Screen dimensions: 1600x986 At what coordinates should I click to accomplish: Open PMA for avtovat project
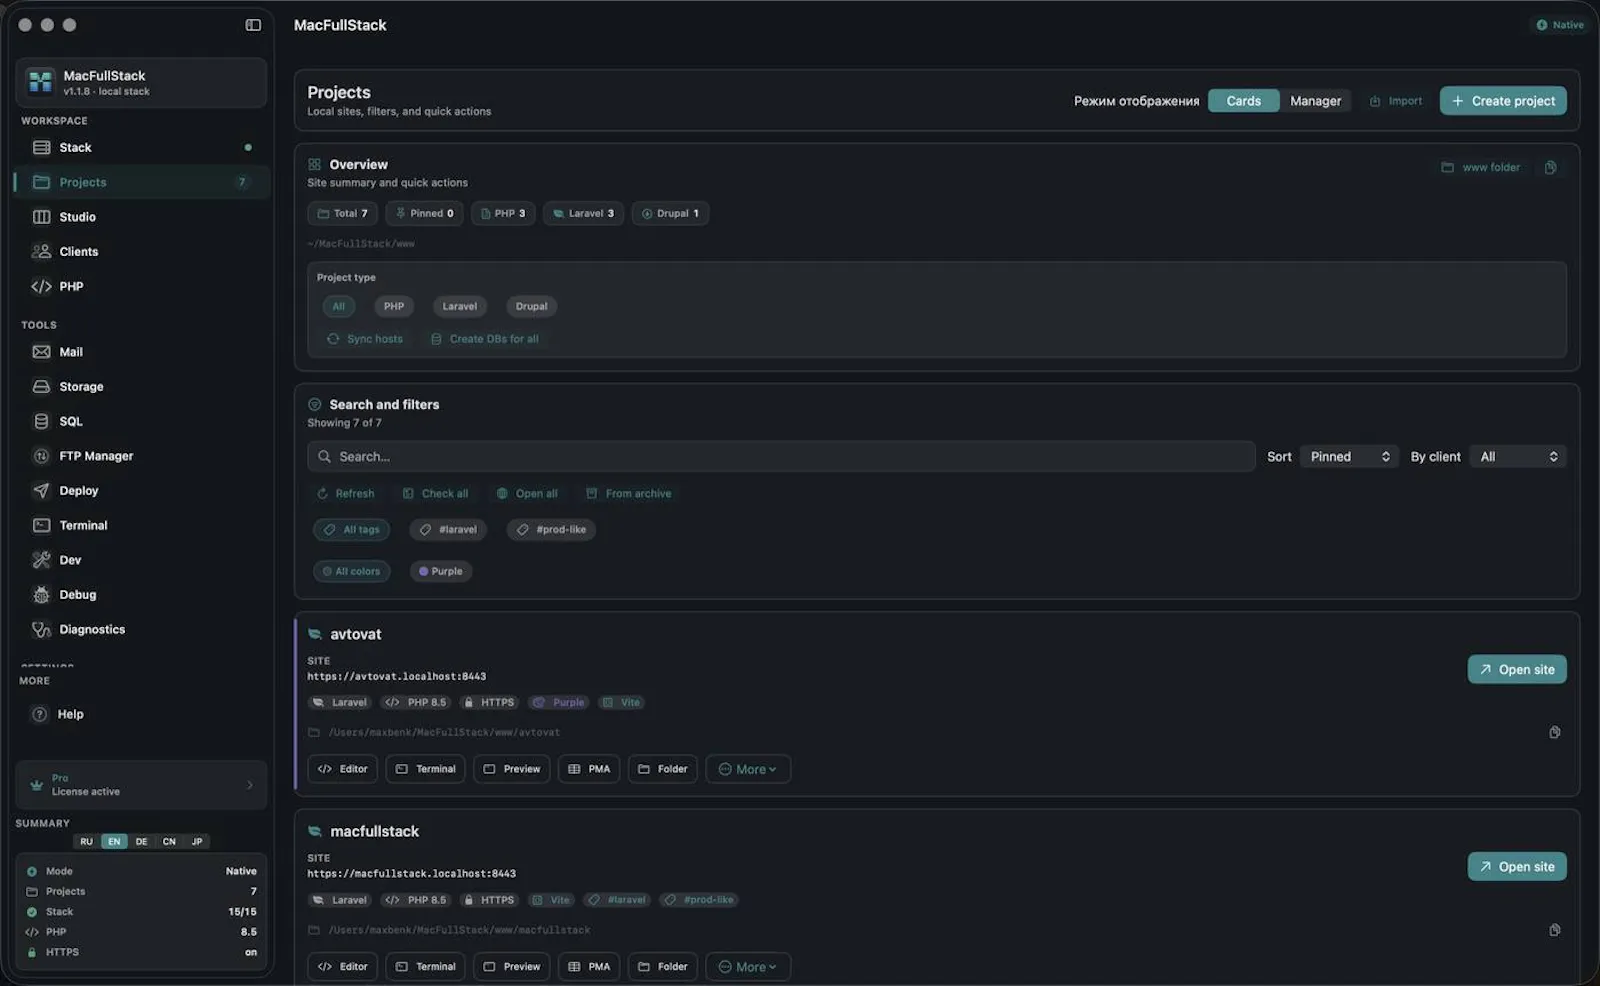(589, 769)
